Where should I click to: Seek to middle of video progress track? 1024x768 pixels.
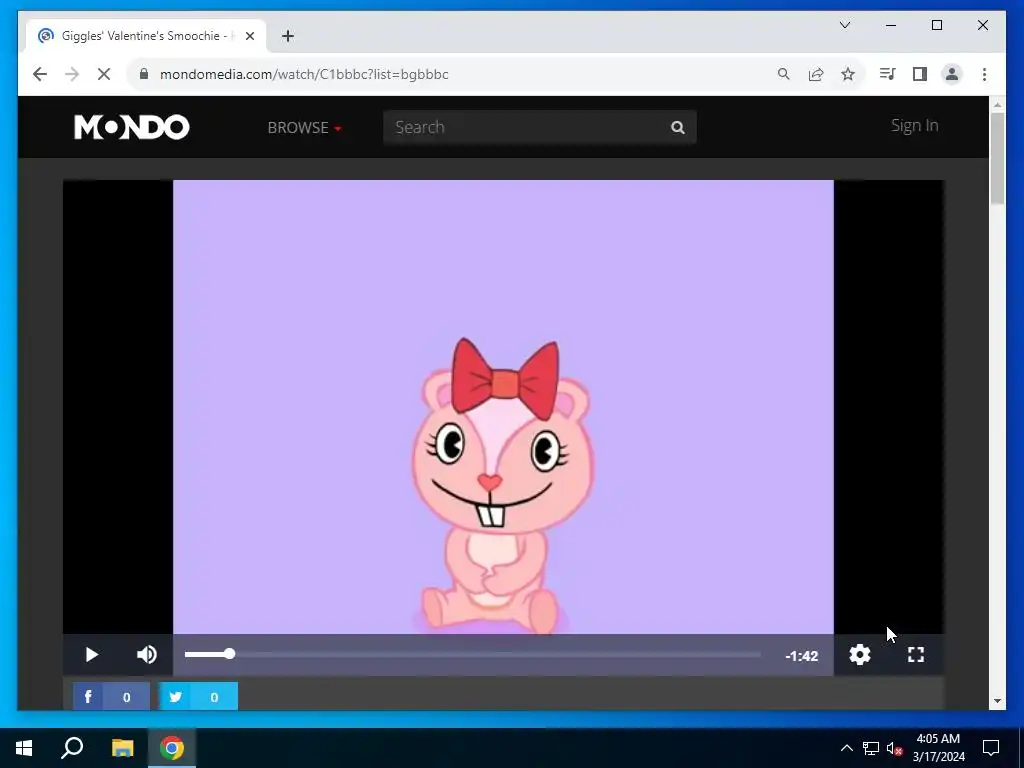click(x=473, y=654)
